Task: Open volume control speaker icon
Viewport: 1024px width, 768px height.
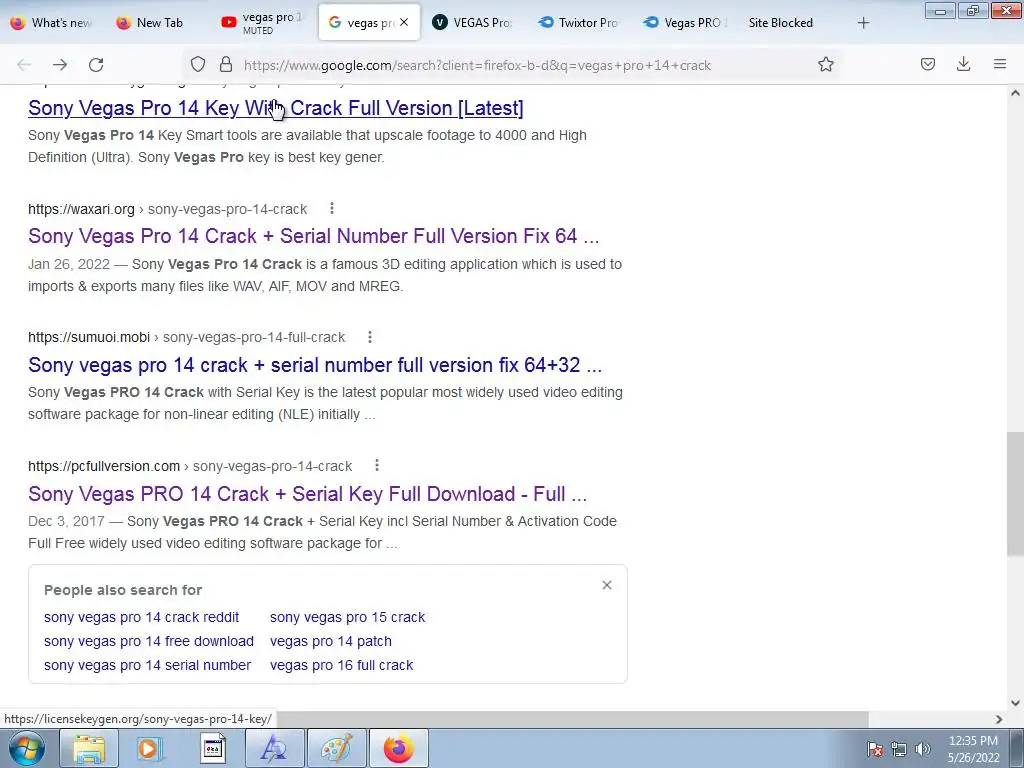Action: (923, 749)
